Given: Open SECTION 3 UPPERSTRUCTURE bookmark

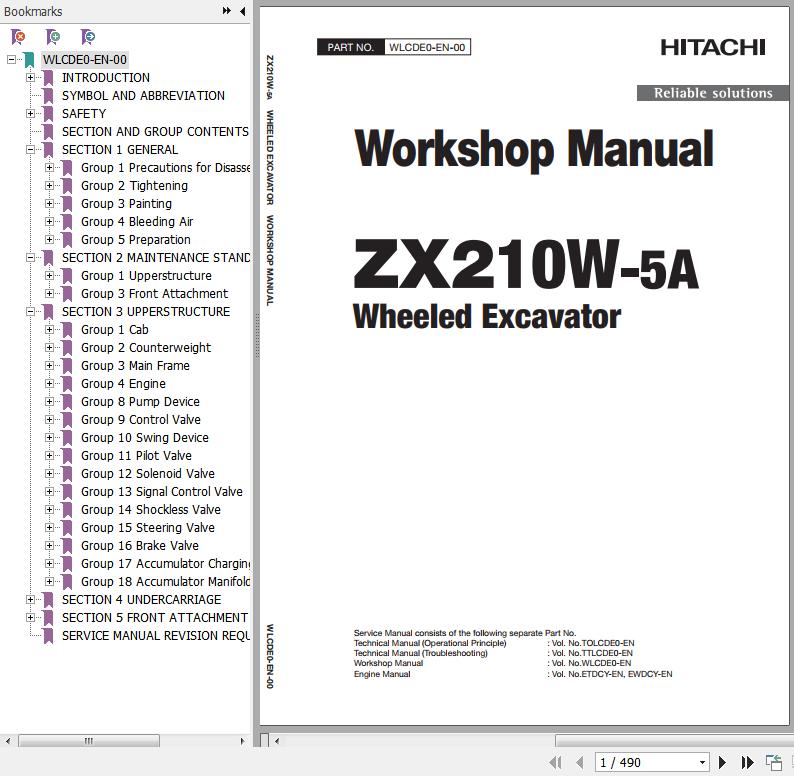Looking at the screenshot, I should [146, 312].
